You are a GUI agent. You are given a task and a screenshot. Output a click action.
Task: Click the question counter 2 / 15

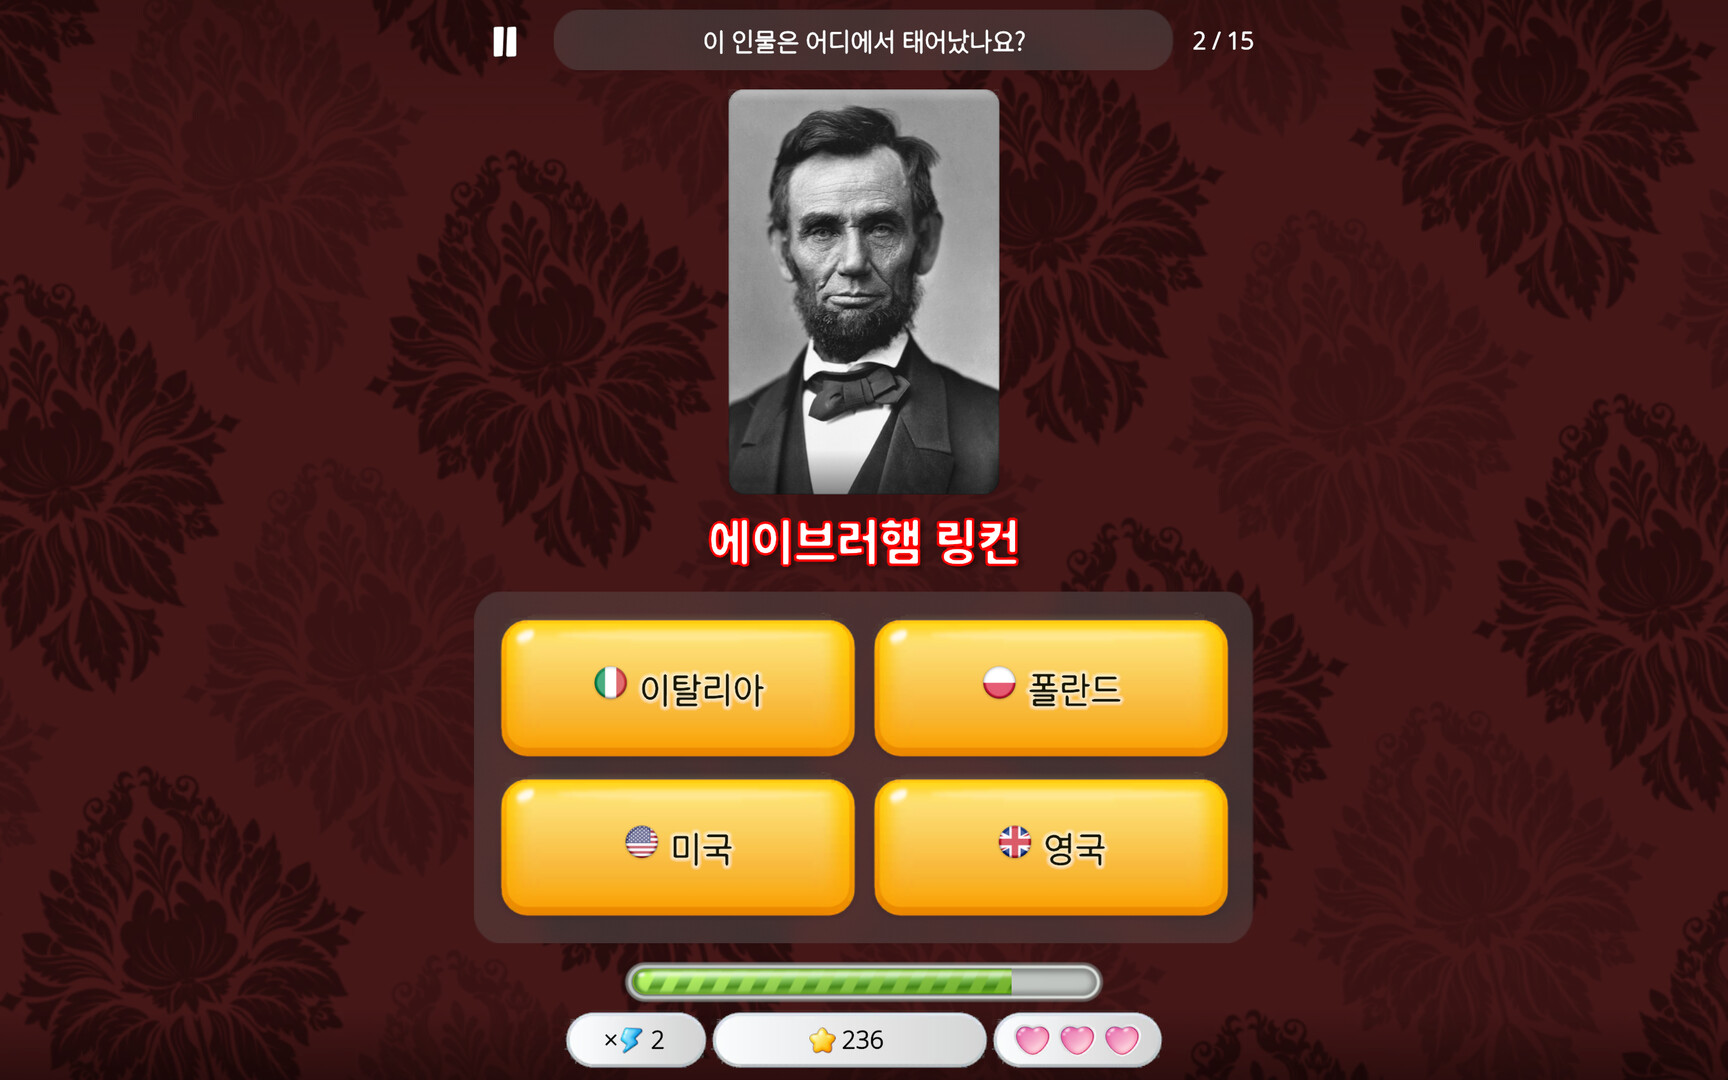coord(1223,41)
